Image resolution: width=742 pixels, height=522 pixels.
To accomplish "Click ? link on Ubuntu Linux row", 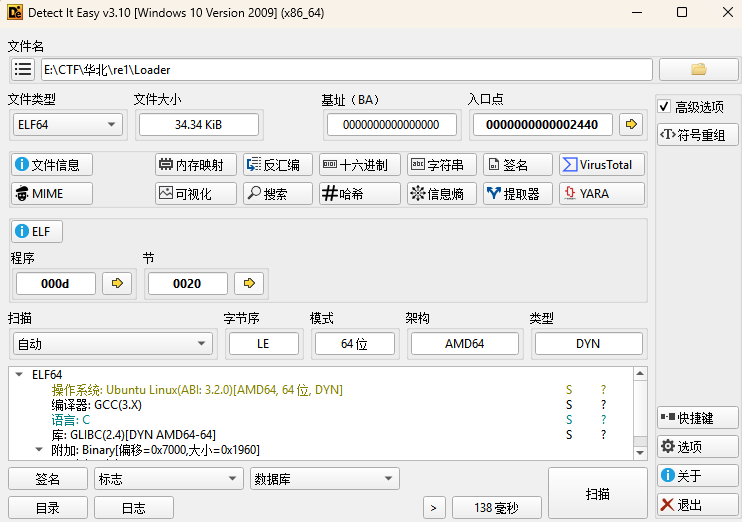I will click(603, 389).
